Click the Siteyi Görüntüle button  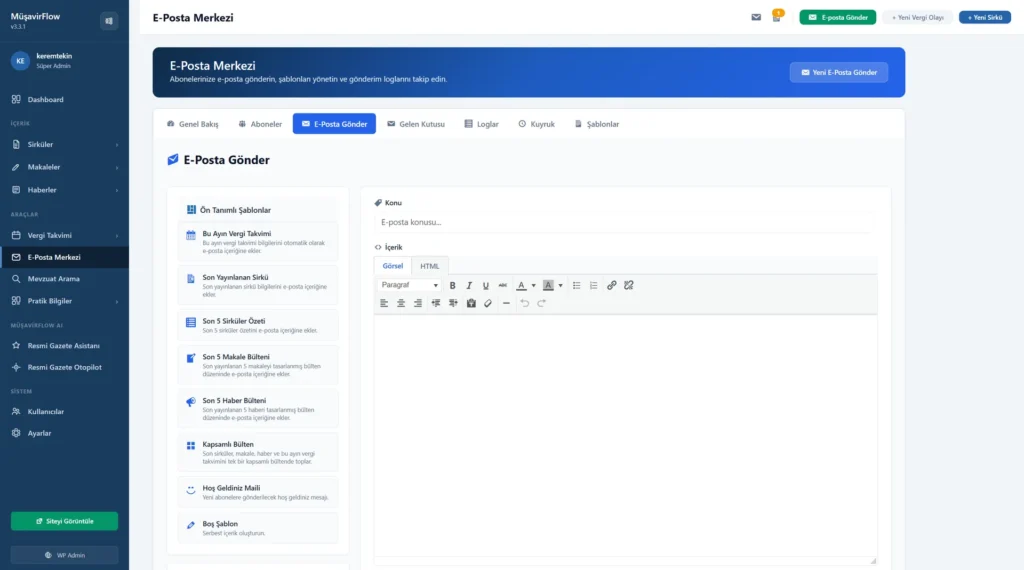tap(65, 521)
